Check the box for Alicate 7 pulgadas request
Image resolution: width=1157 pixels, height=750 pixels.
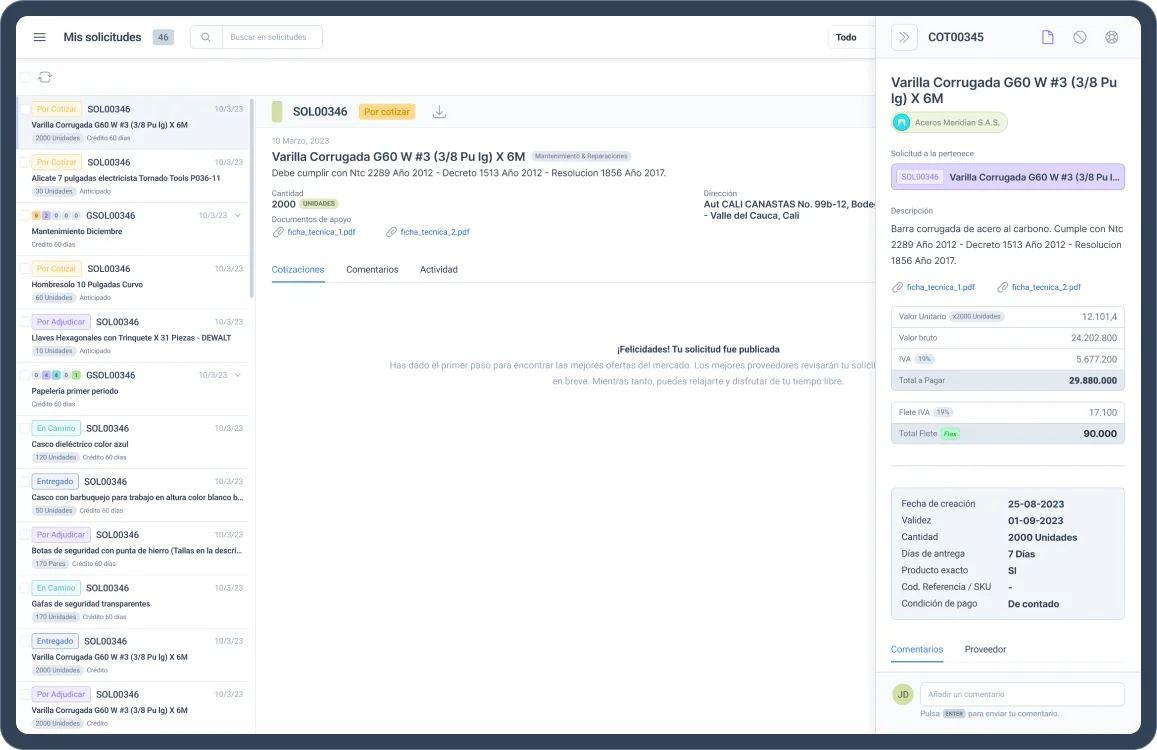(x=24, y=162)
